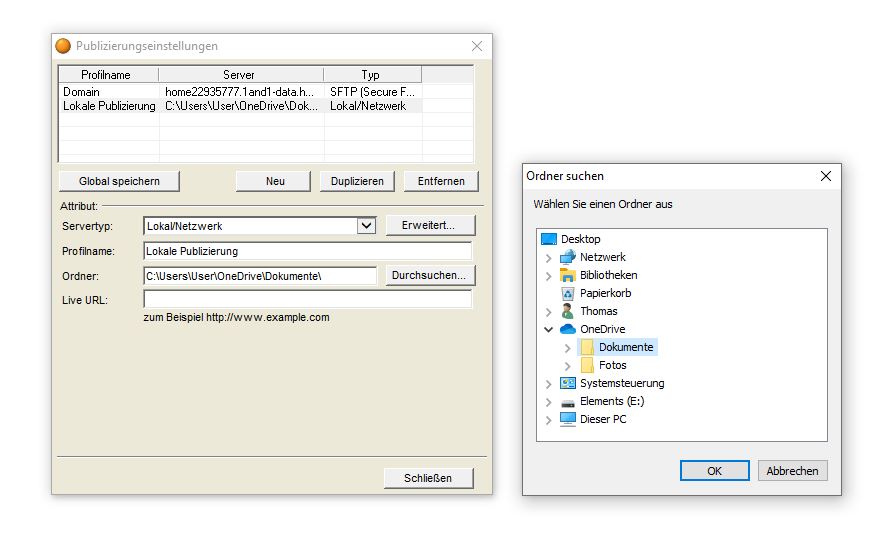The image size is (893, 546).
Task: Click the Papierkorb recycle bin icon
Action: (568, 293)
